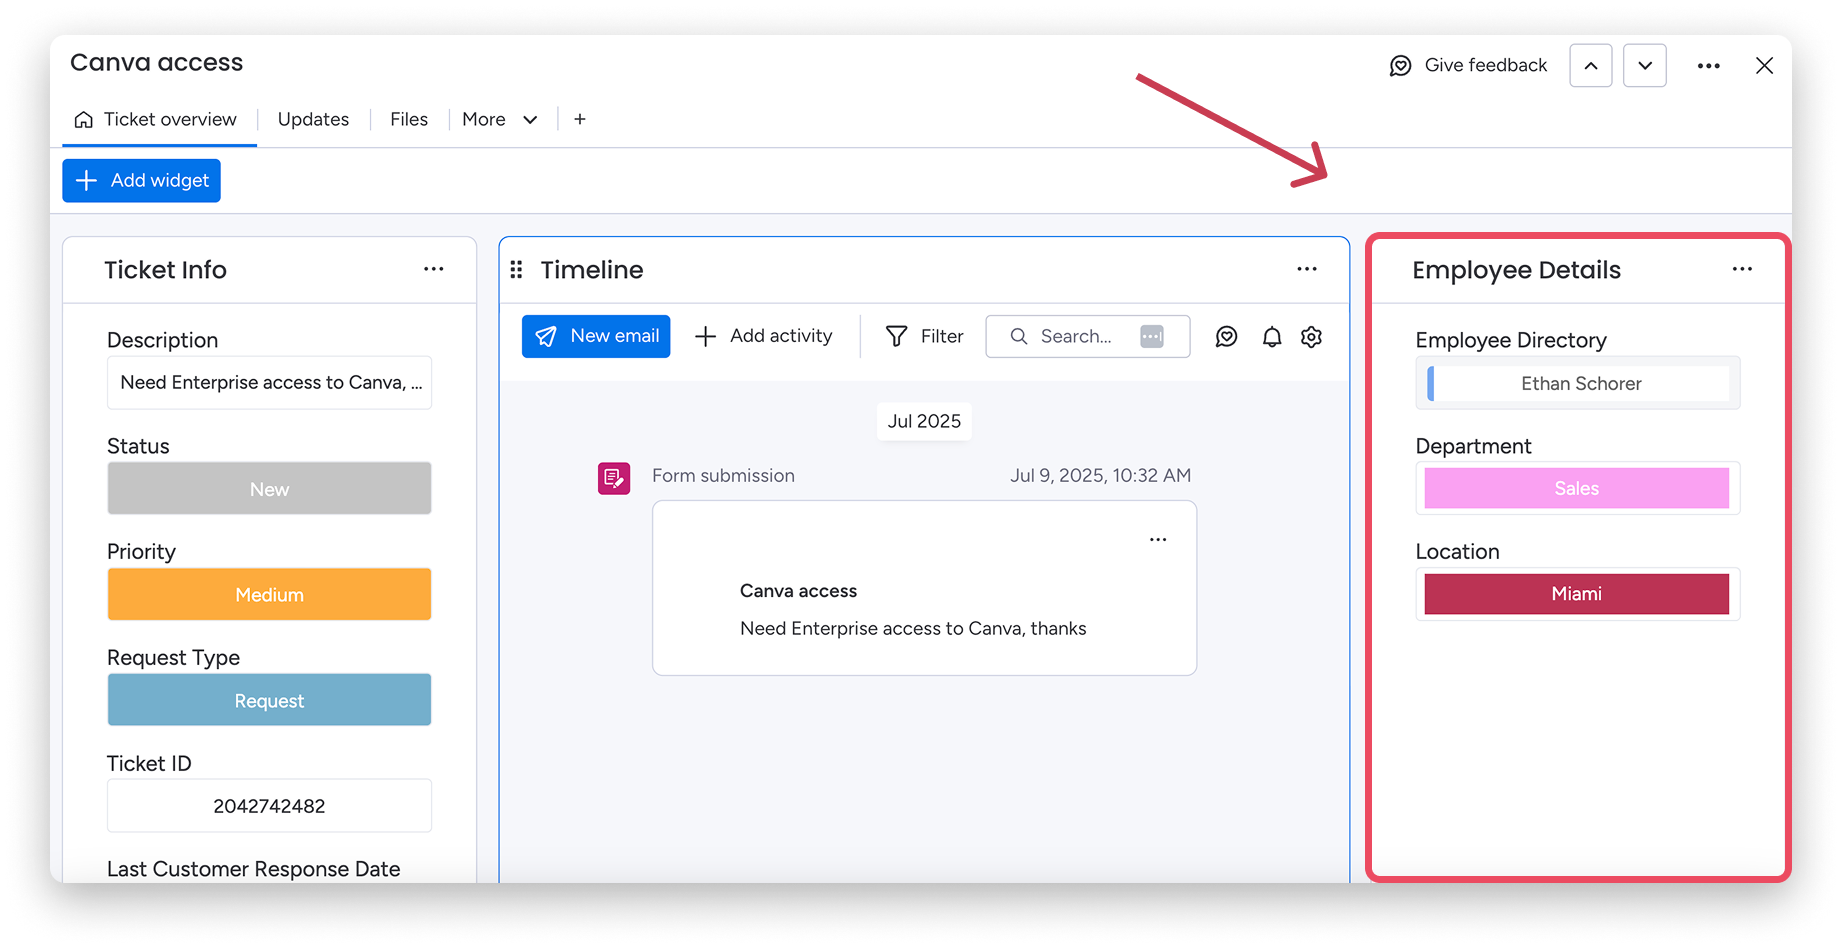This screenshot has width=1842, height=948.
Task: Click the Jul 2025 date marker
Action: click(x=924, y=421)
